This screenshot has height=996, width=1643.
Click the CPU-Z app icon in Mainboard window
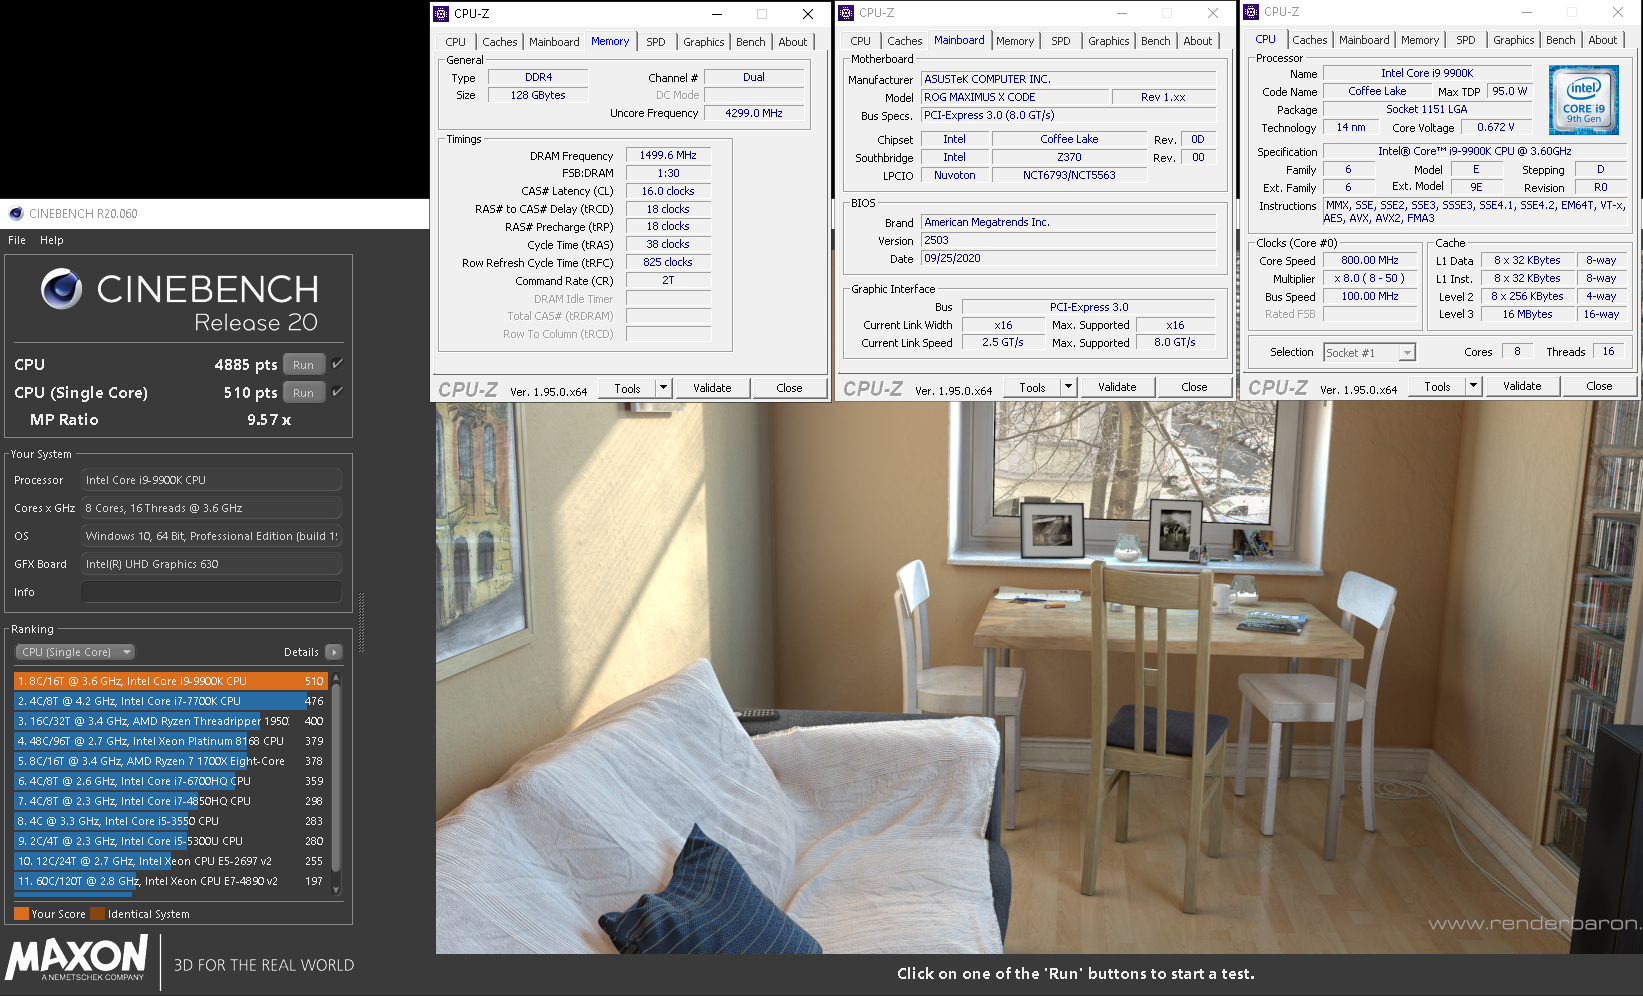click(x=847, y=13)
